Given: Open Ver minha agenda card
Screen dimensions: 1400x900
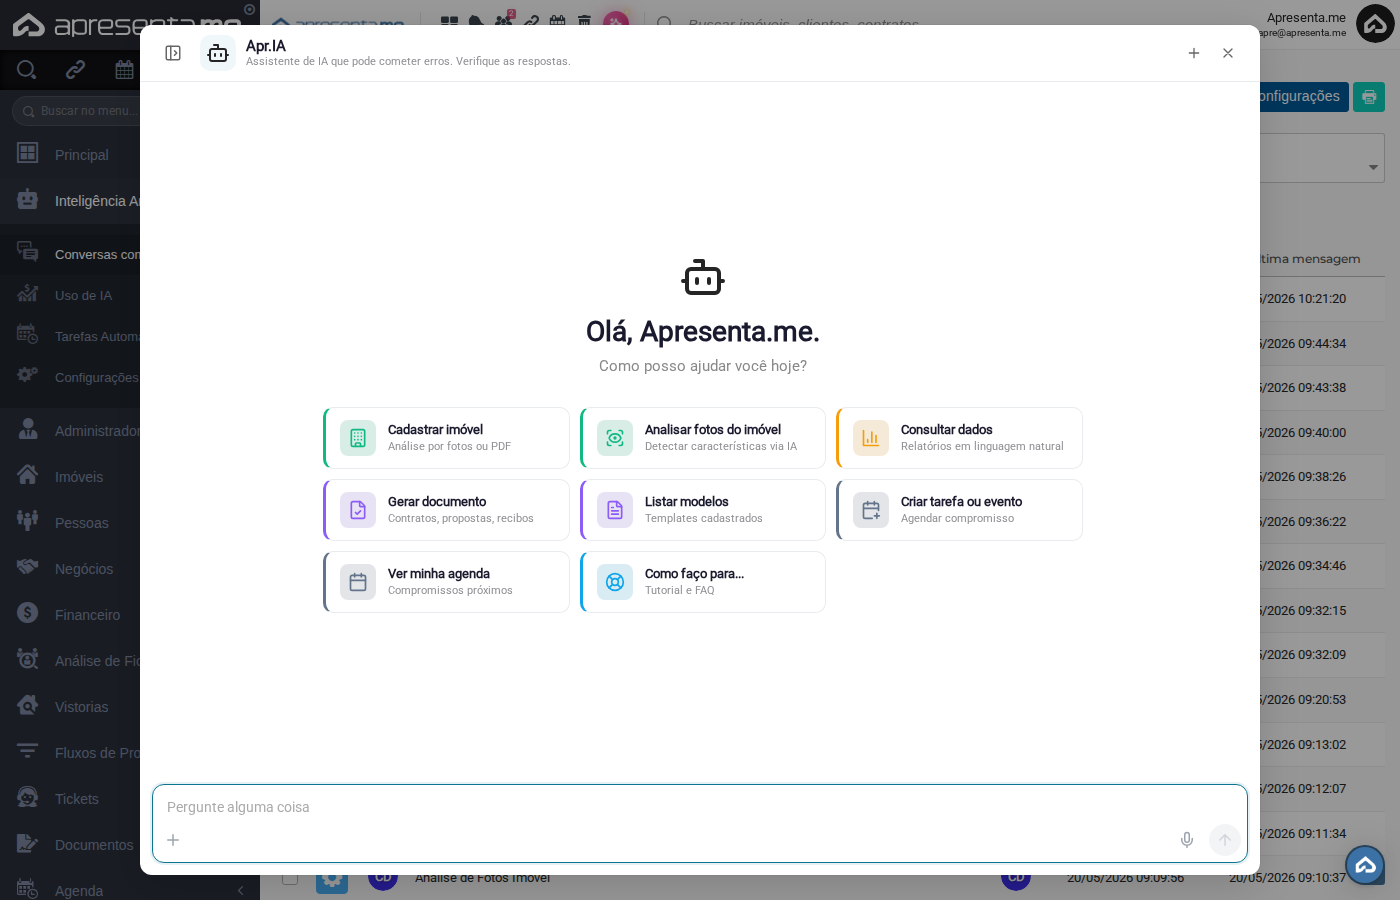Looking at the screenshot, I should point(446,582).
